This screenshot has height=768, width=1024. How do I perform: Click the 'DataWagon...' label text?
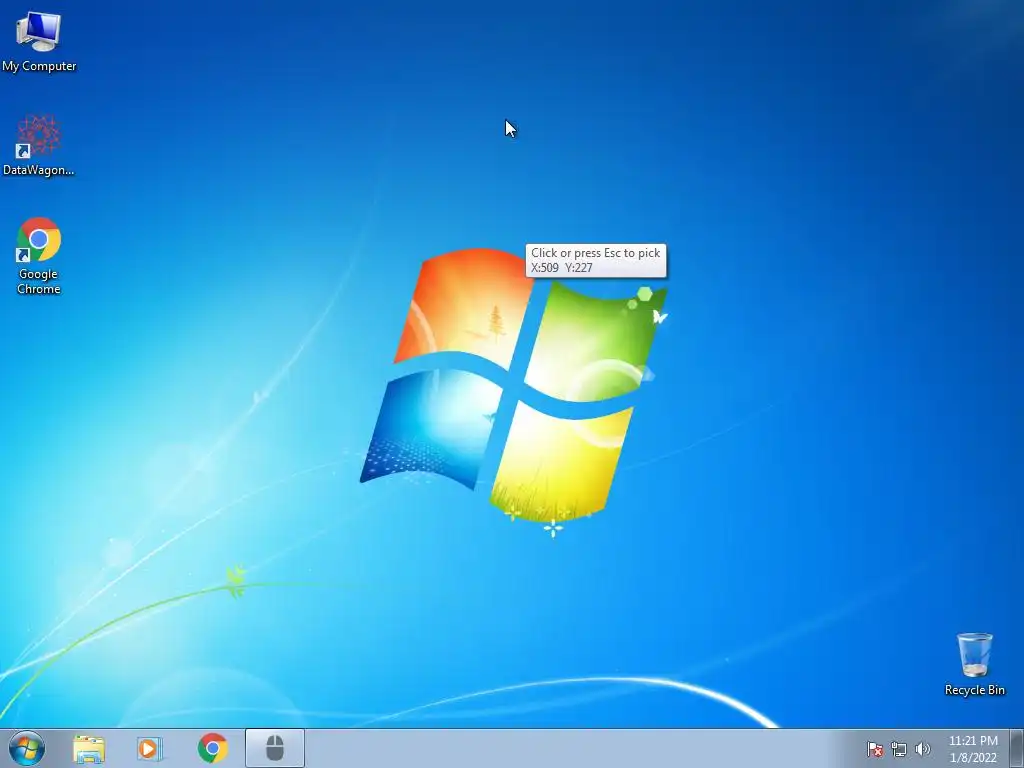click(x=39, y=170)
